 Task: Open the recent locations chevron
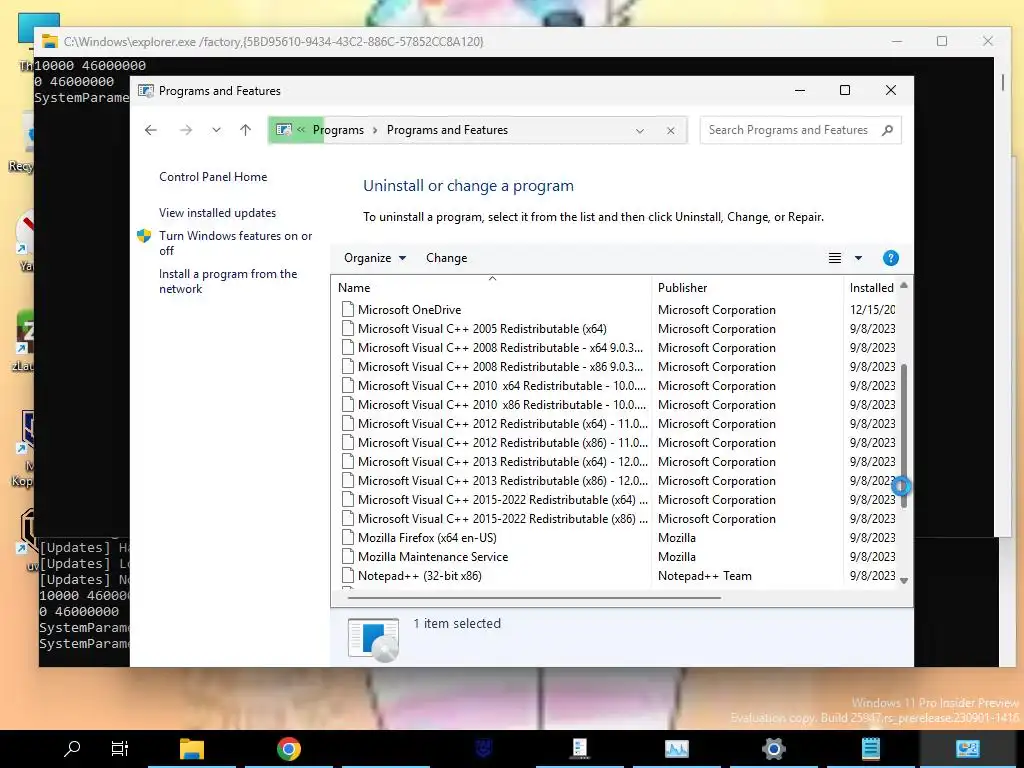coord(216,130)
